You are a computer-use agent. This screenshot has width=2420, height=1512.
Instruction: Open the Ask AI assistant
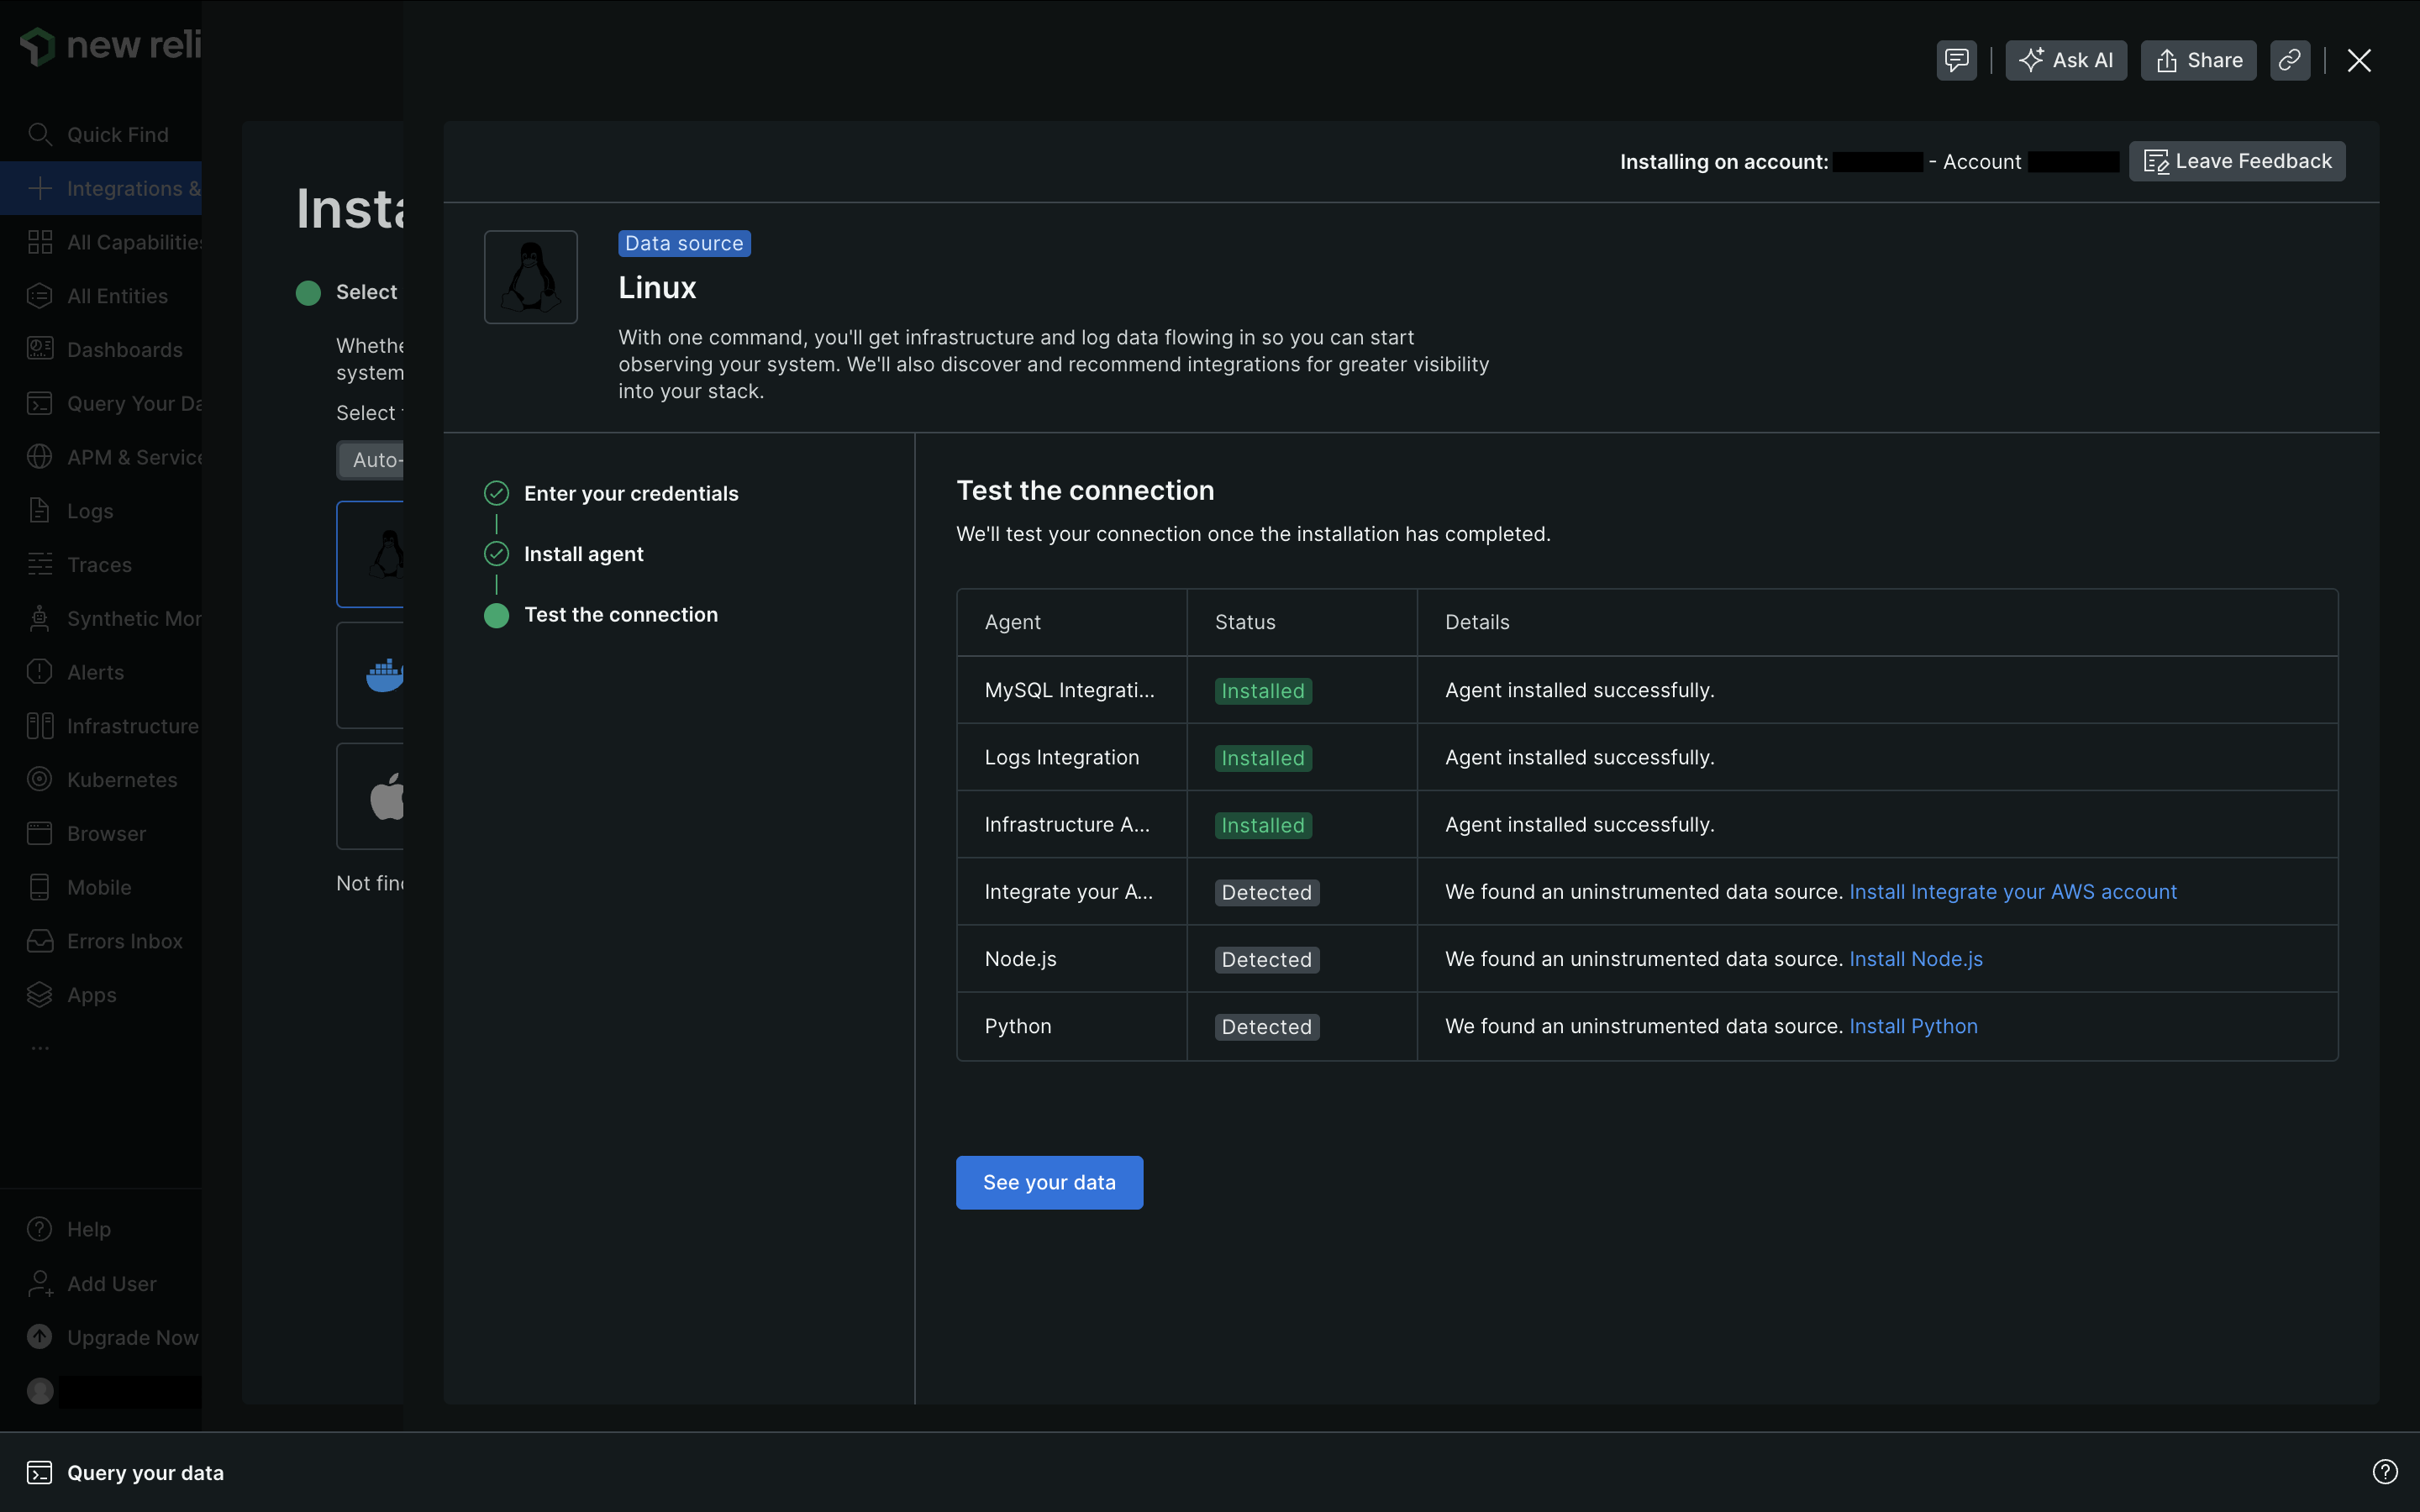[x=2066, y=60]
